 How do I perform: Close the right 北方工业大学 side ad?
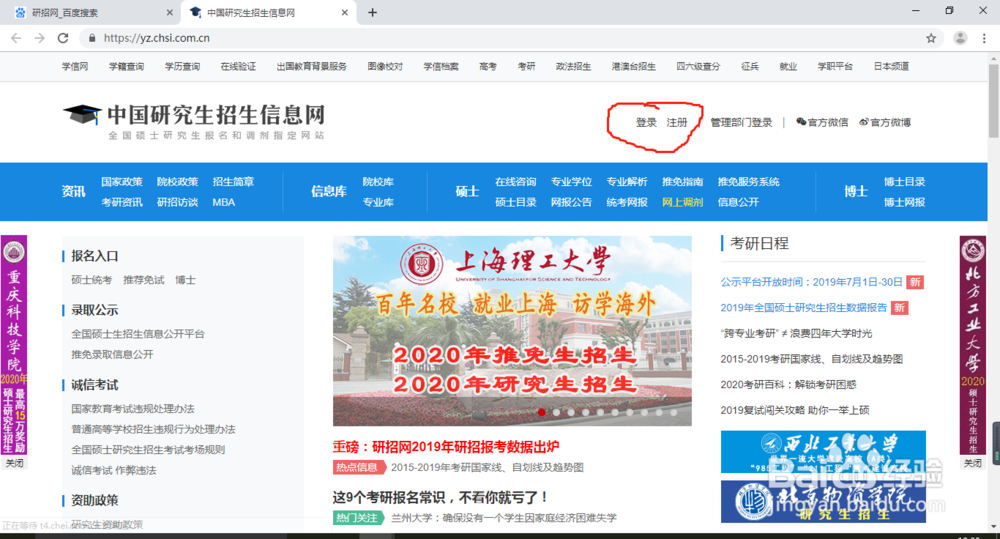[x=973, y=463]
